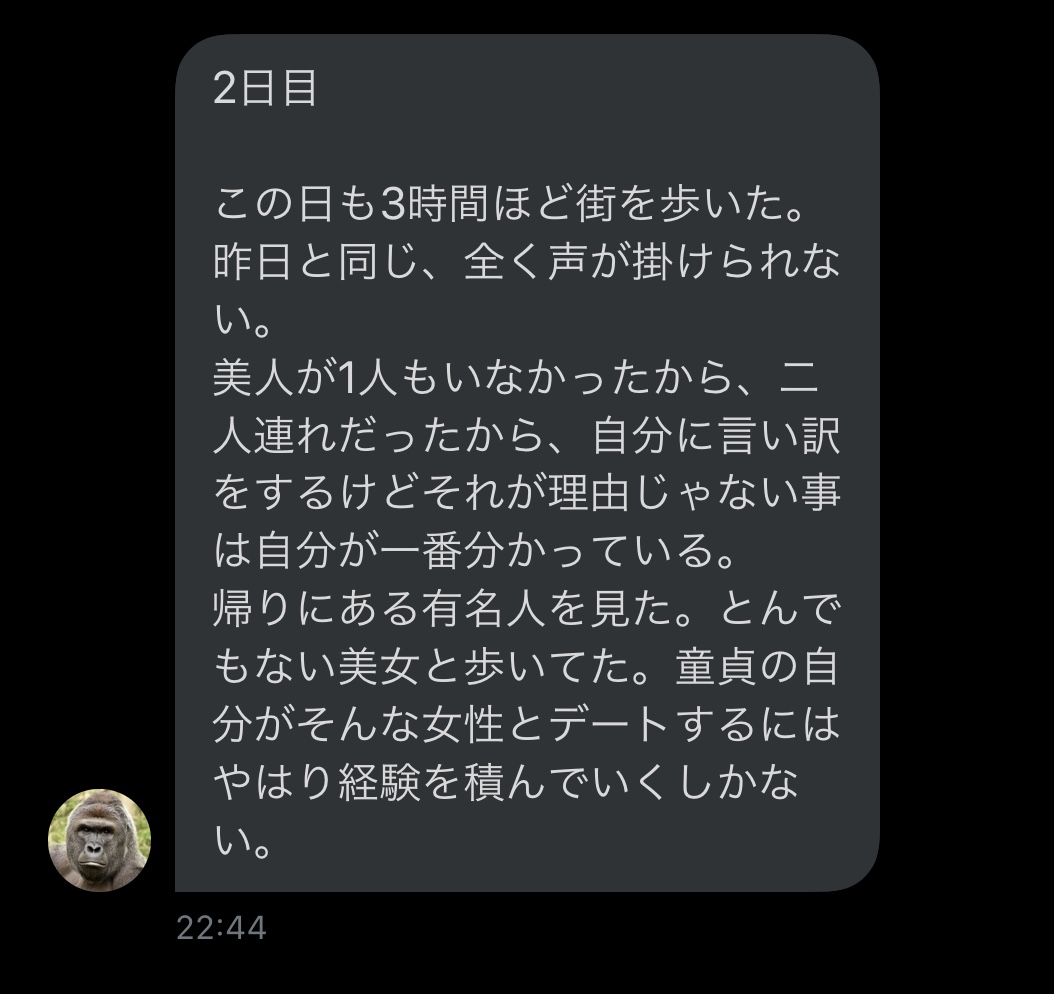Click the word '経験' in the message
The width and height of the screenshot is (1054, 994).
pos(380,782)
